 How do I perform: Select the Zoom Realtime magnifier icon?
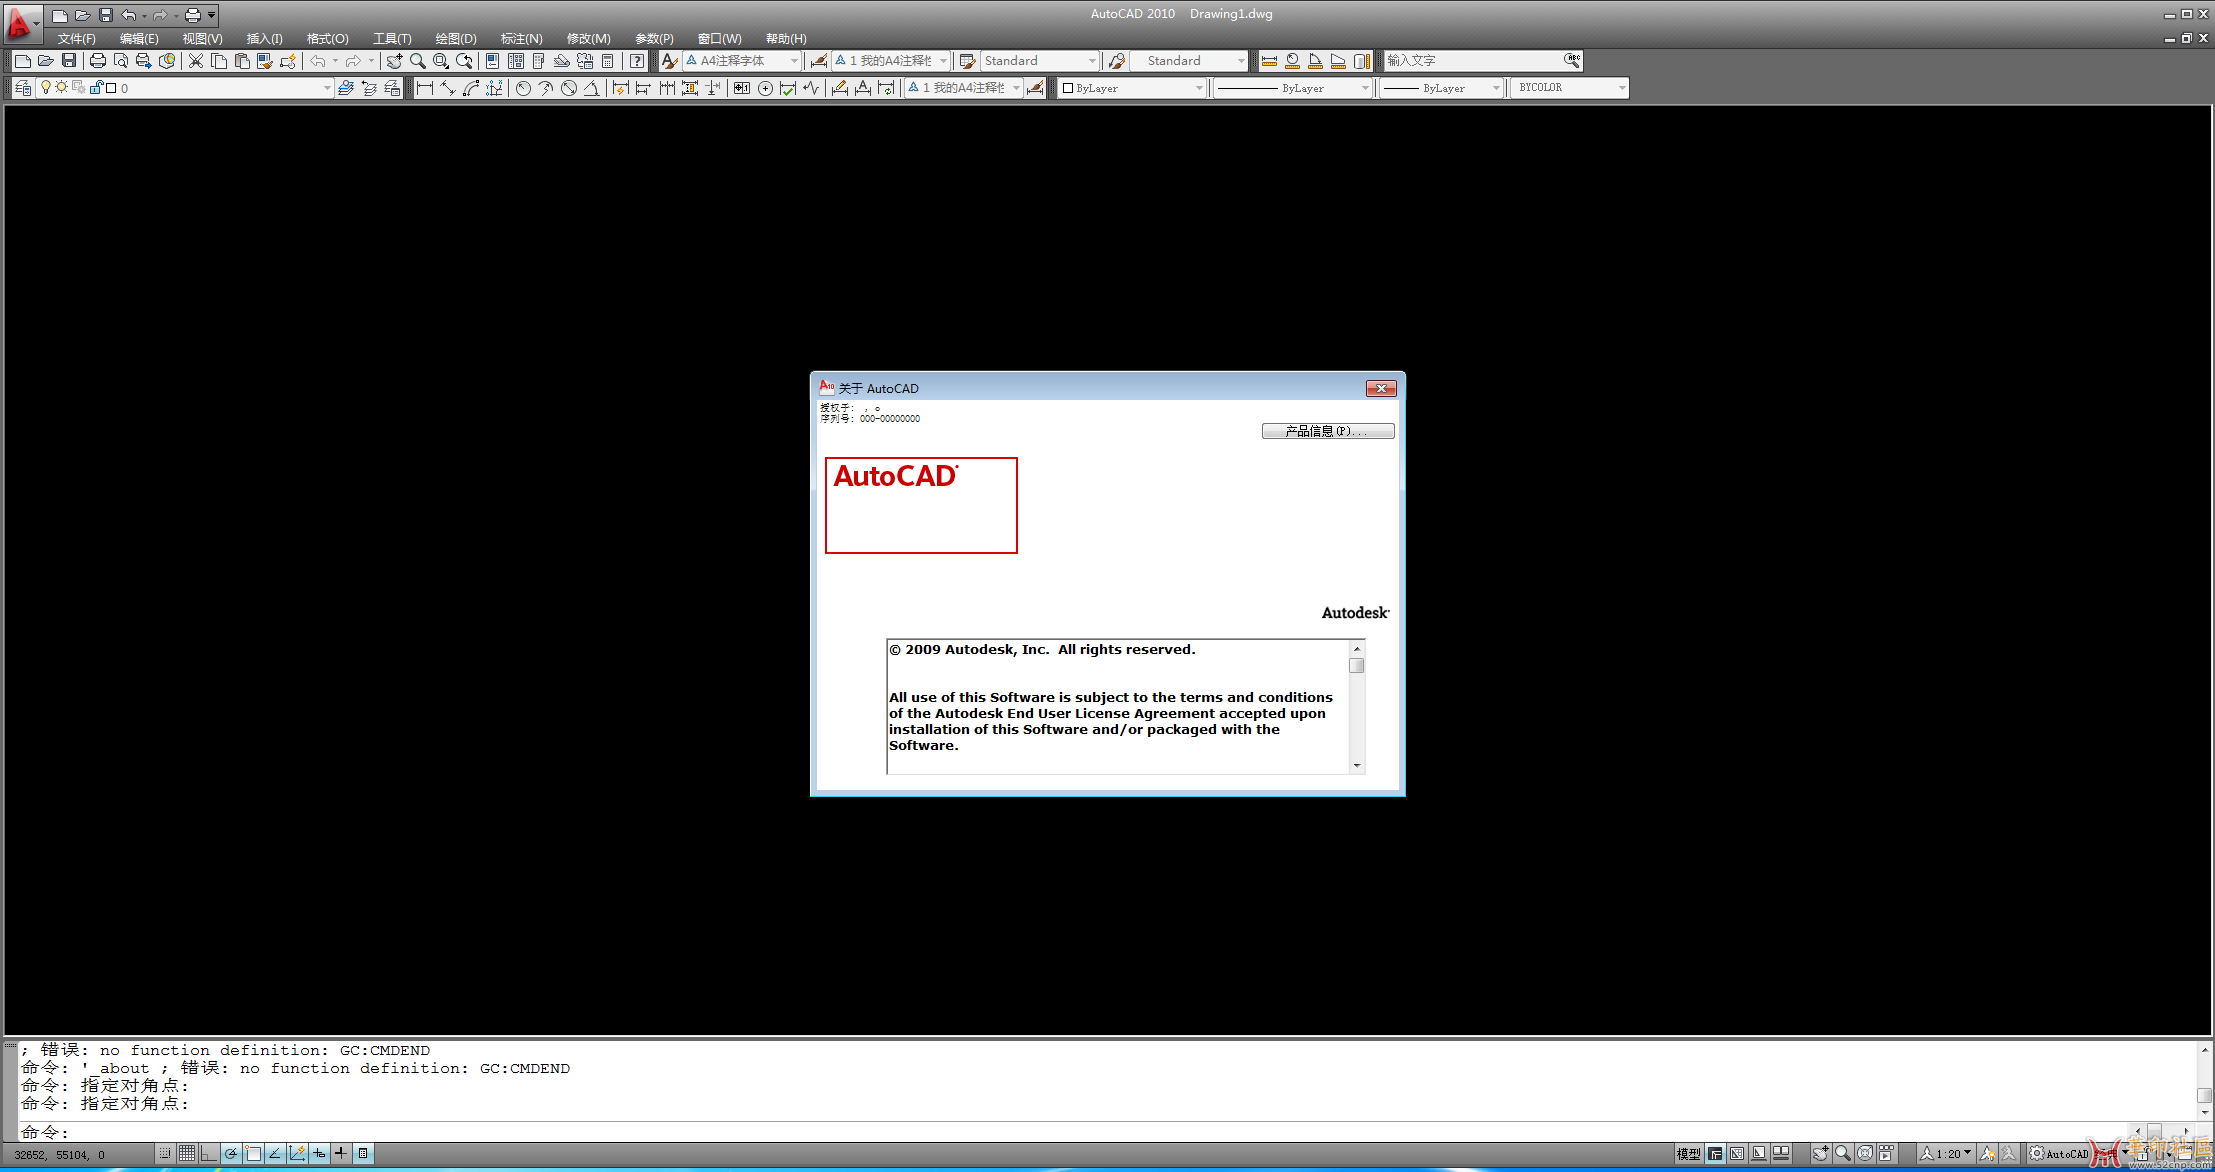(x=417, y=61)
